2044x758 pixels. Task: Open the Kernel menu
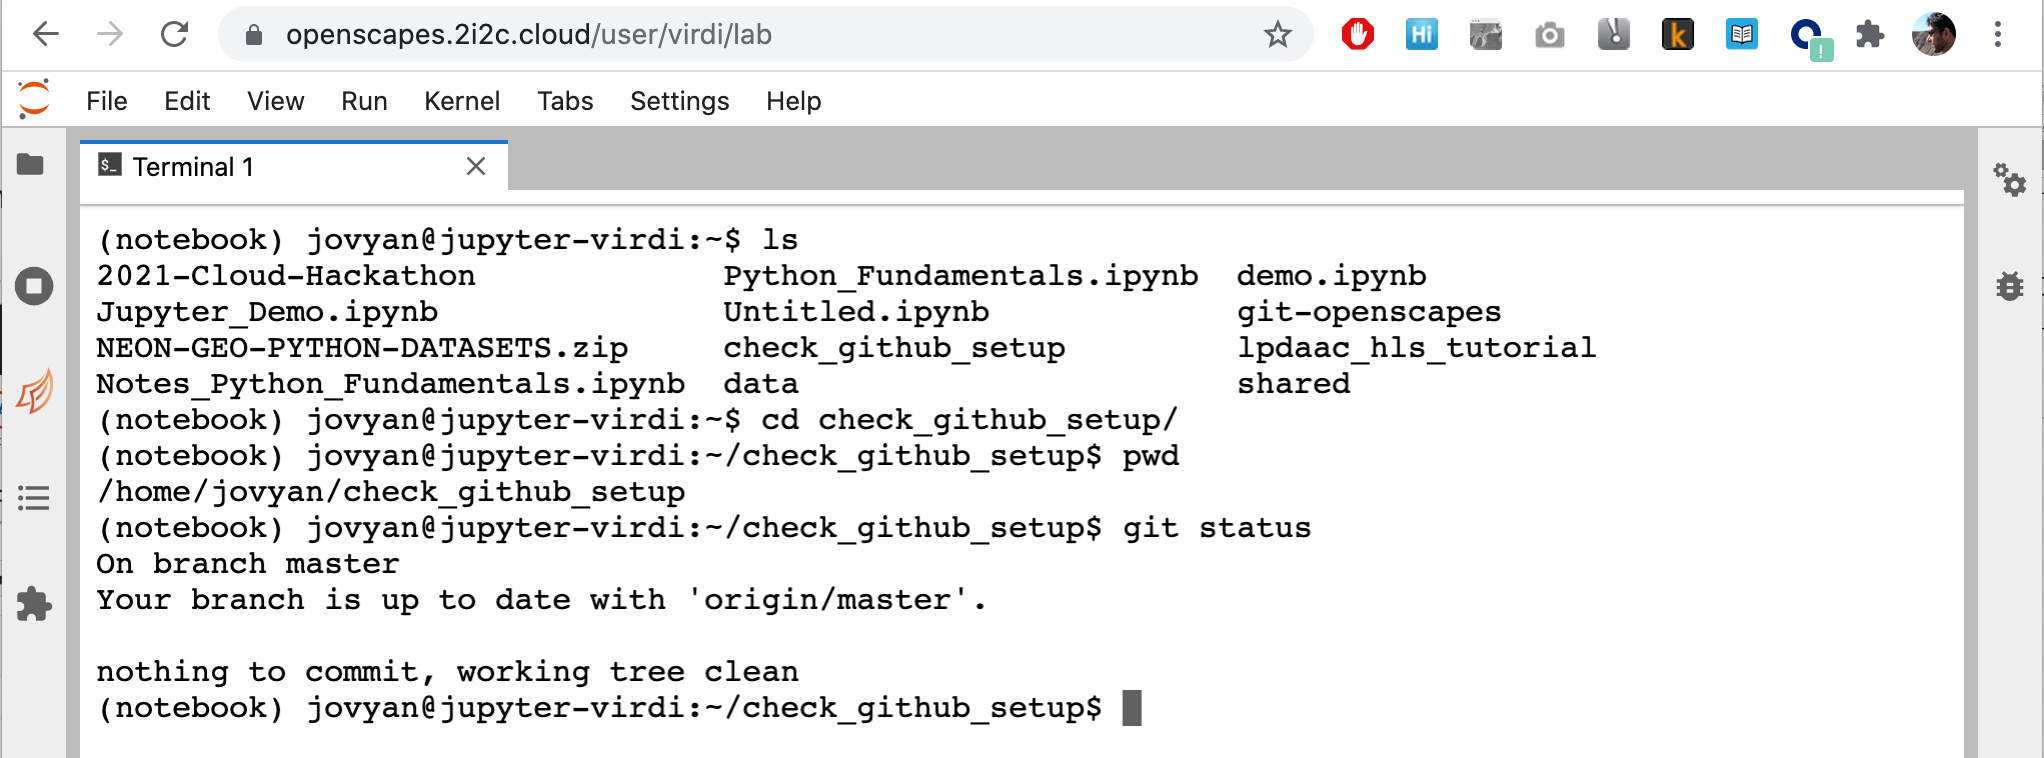(461, 100)
